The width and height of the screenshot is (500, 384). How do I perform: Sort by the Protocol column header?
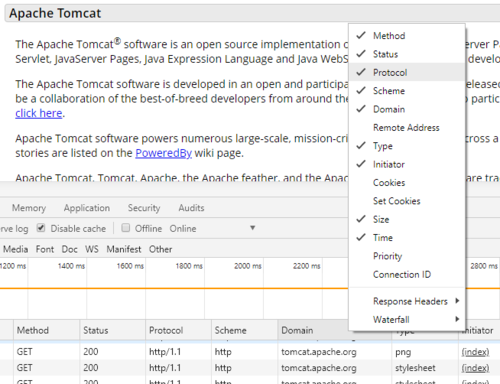click(179, 330)
